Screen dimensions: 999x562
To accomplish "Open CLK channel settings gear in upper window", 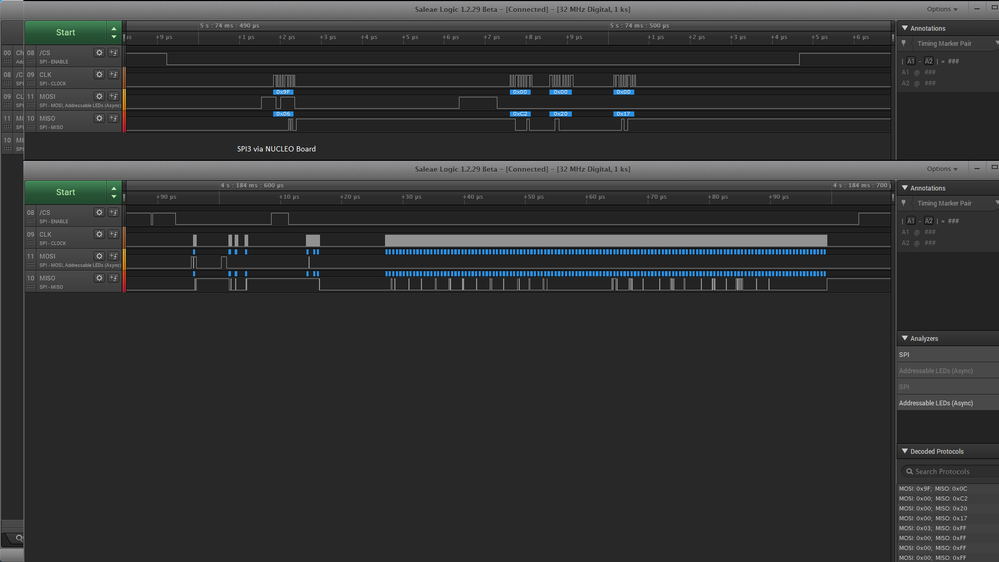I will point(99,75).
